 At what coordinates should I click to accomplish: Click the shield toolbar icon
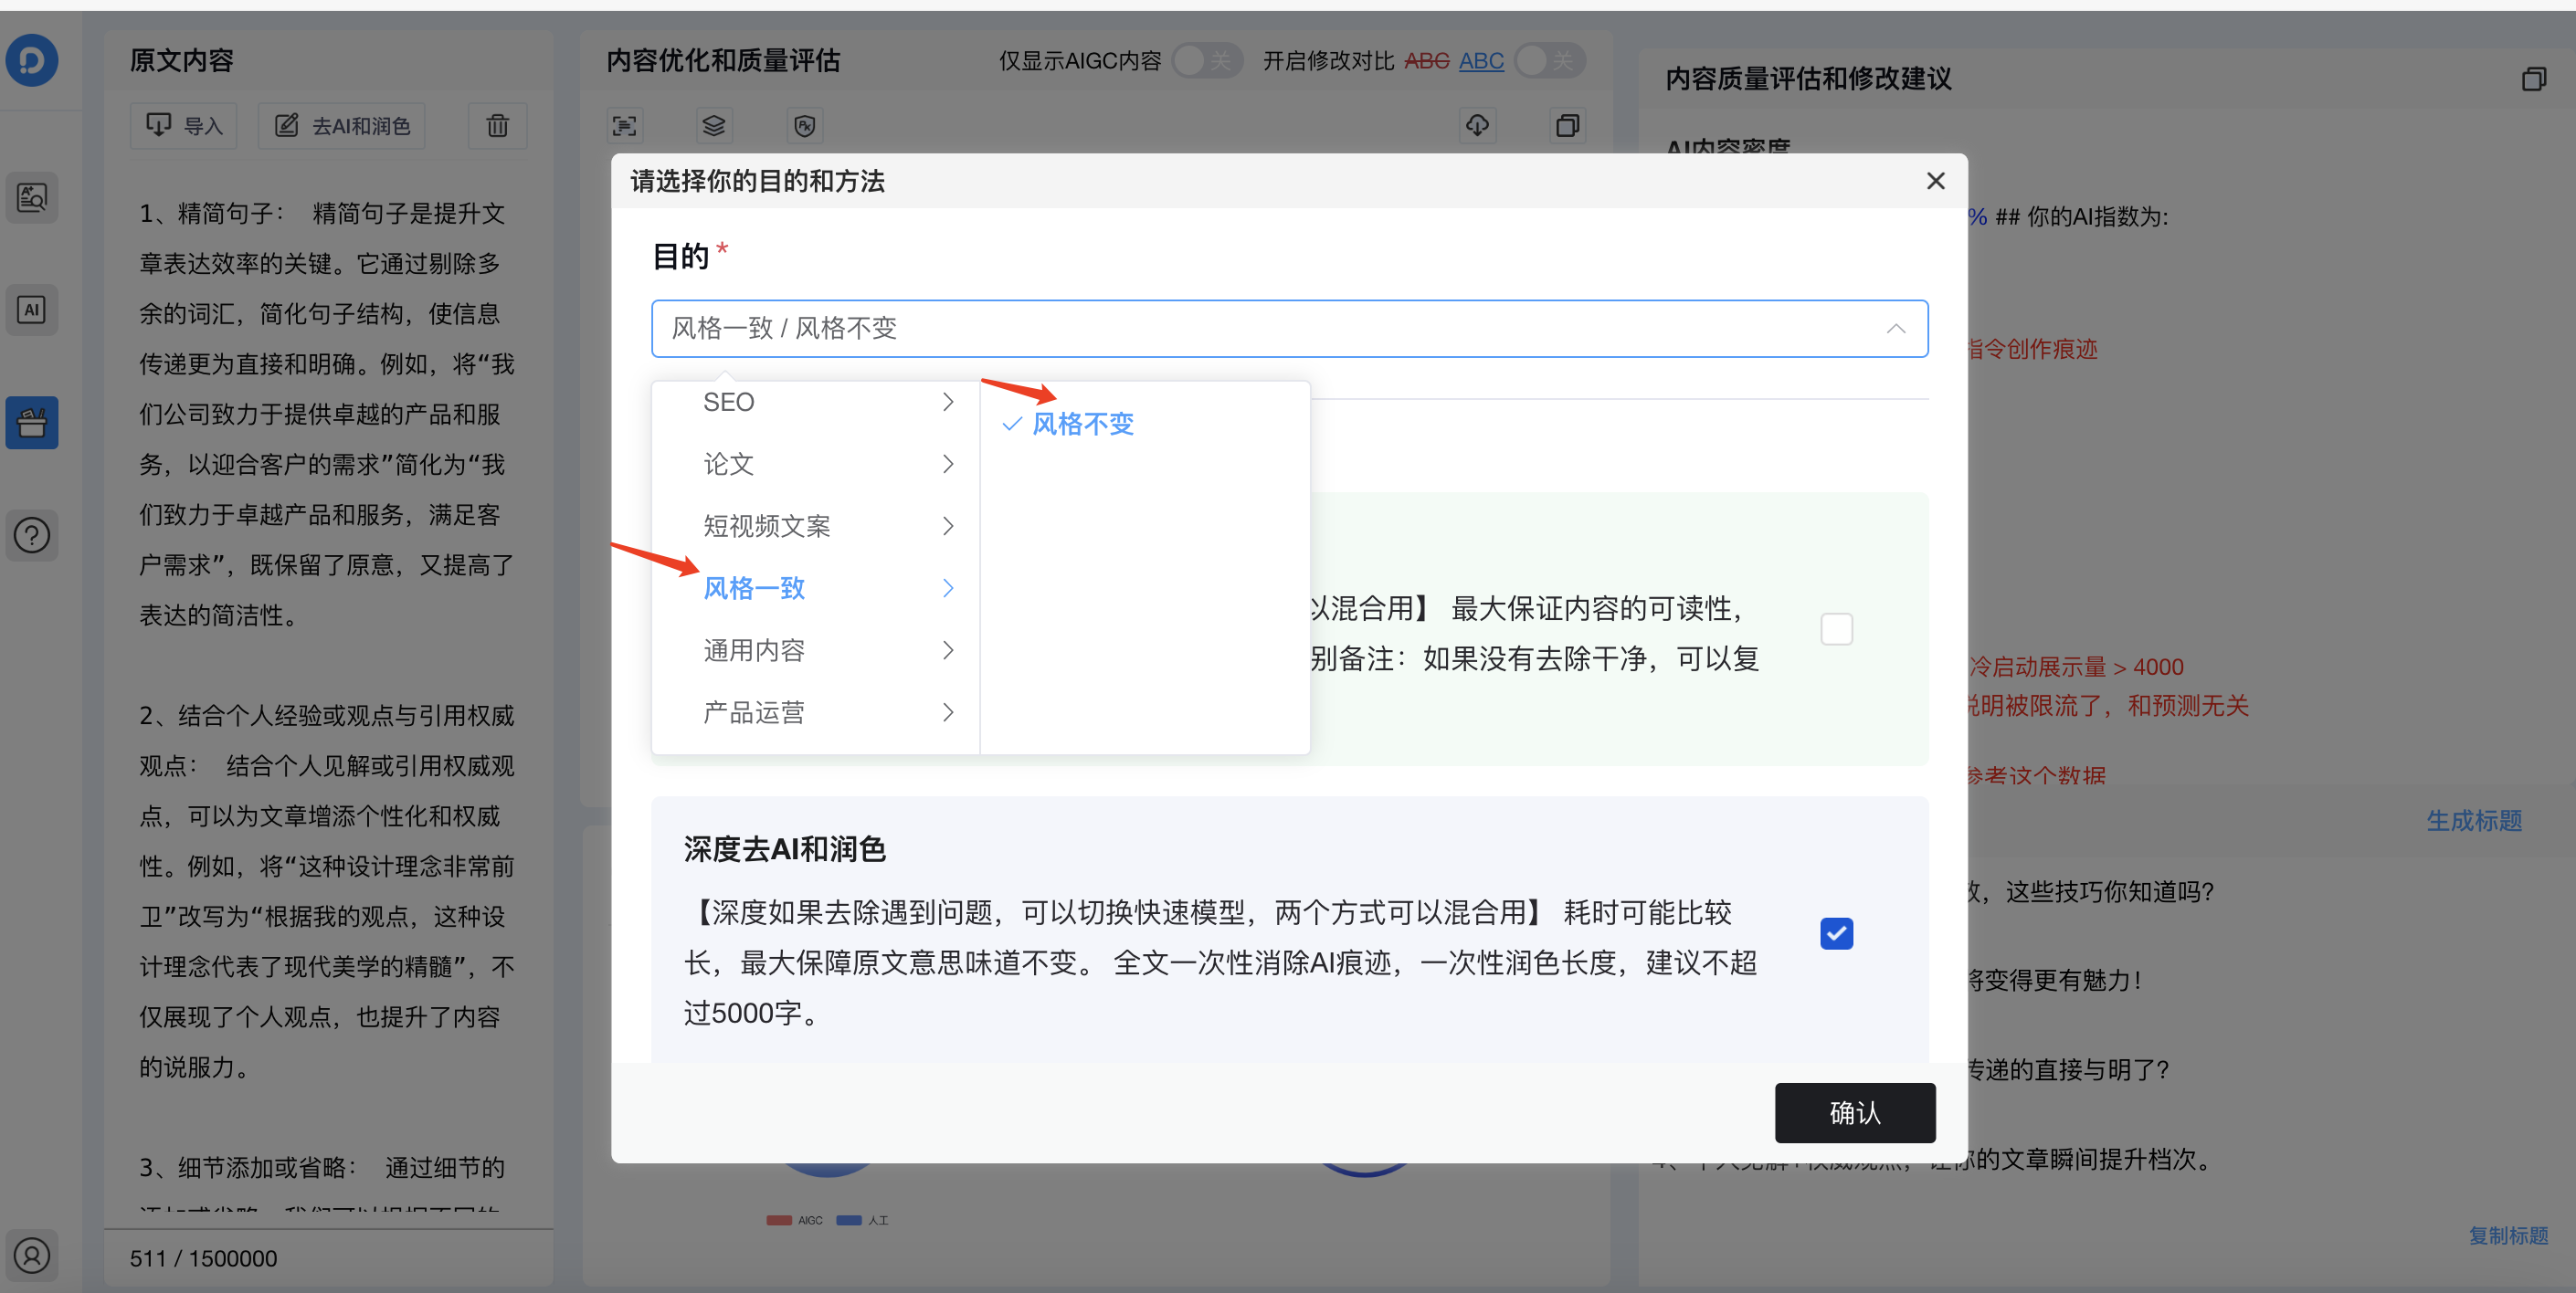[804, 126]
